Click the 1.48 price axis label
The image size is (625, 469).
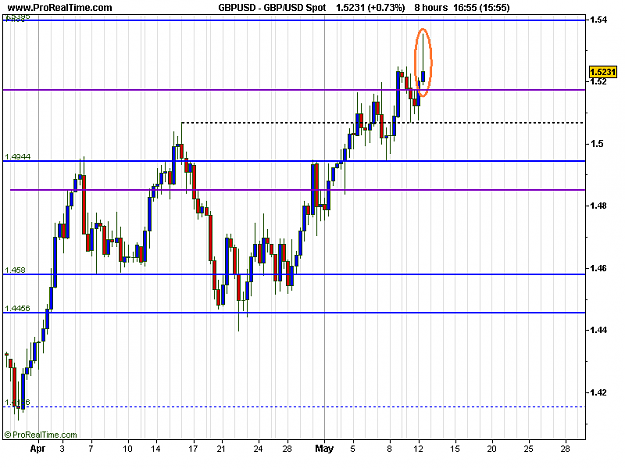tap(599, 206)
